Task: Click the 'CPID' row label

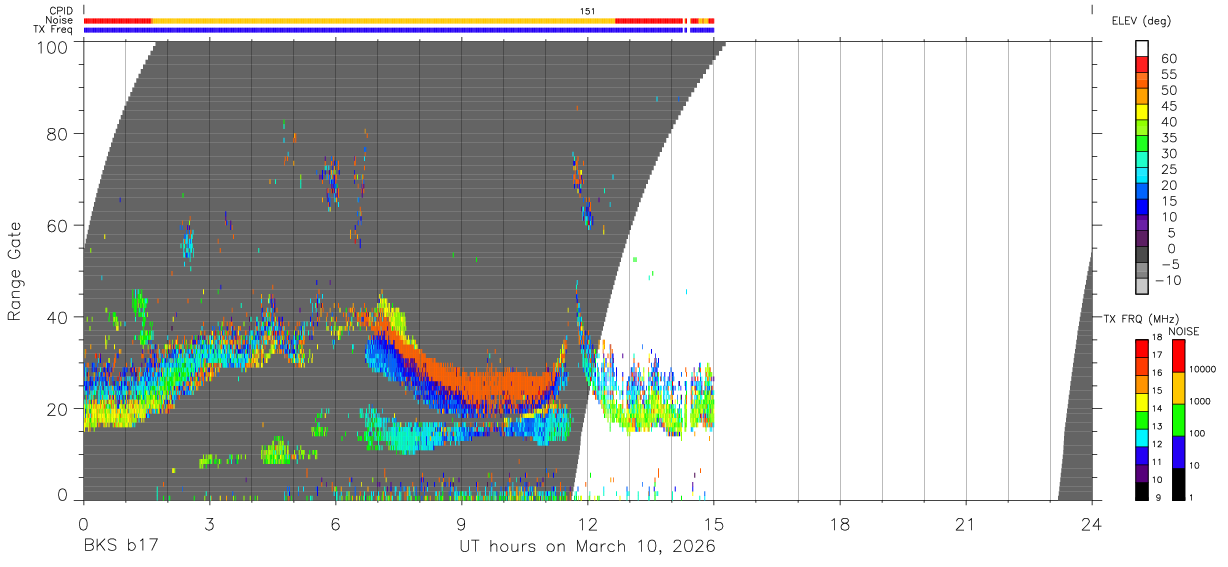Action: pos(60,11)
